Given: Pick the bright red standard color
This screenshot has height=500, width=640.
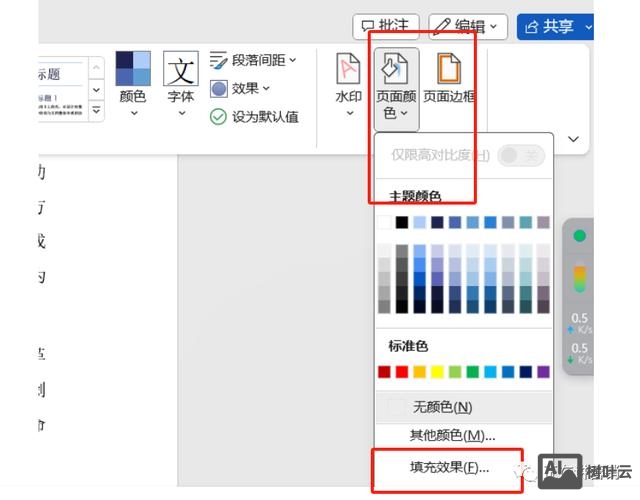Looking at the screenshot, I should (402, 372).
